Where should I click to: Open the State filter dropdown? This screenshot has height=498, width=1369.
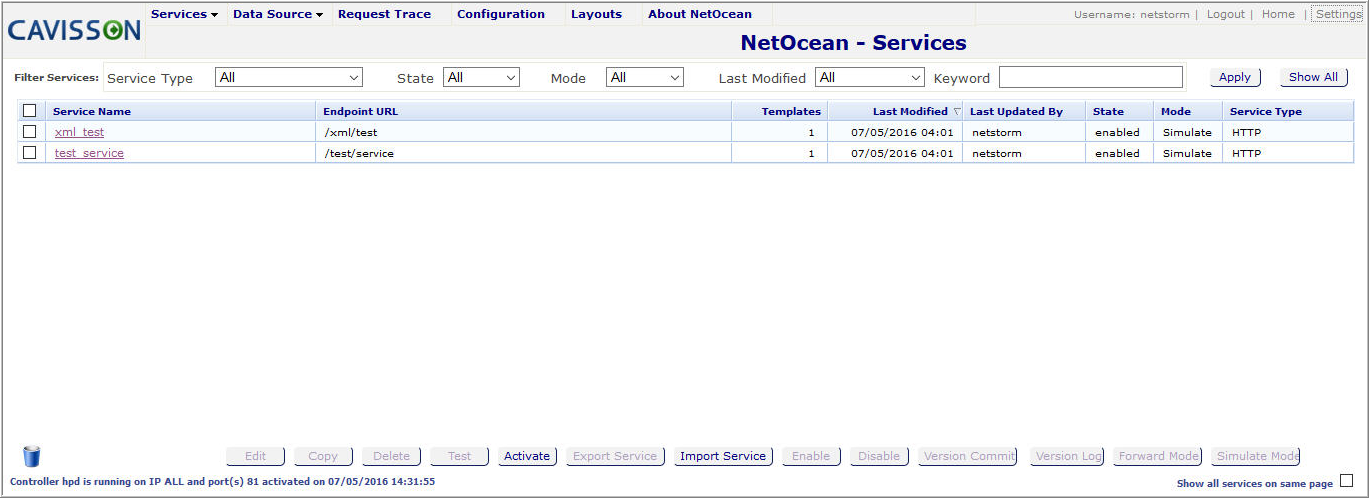(x=481, y=77)
